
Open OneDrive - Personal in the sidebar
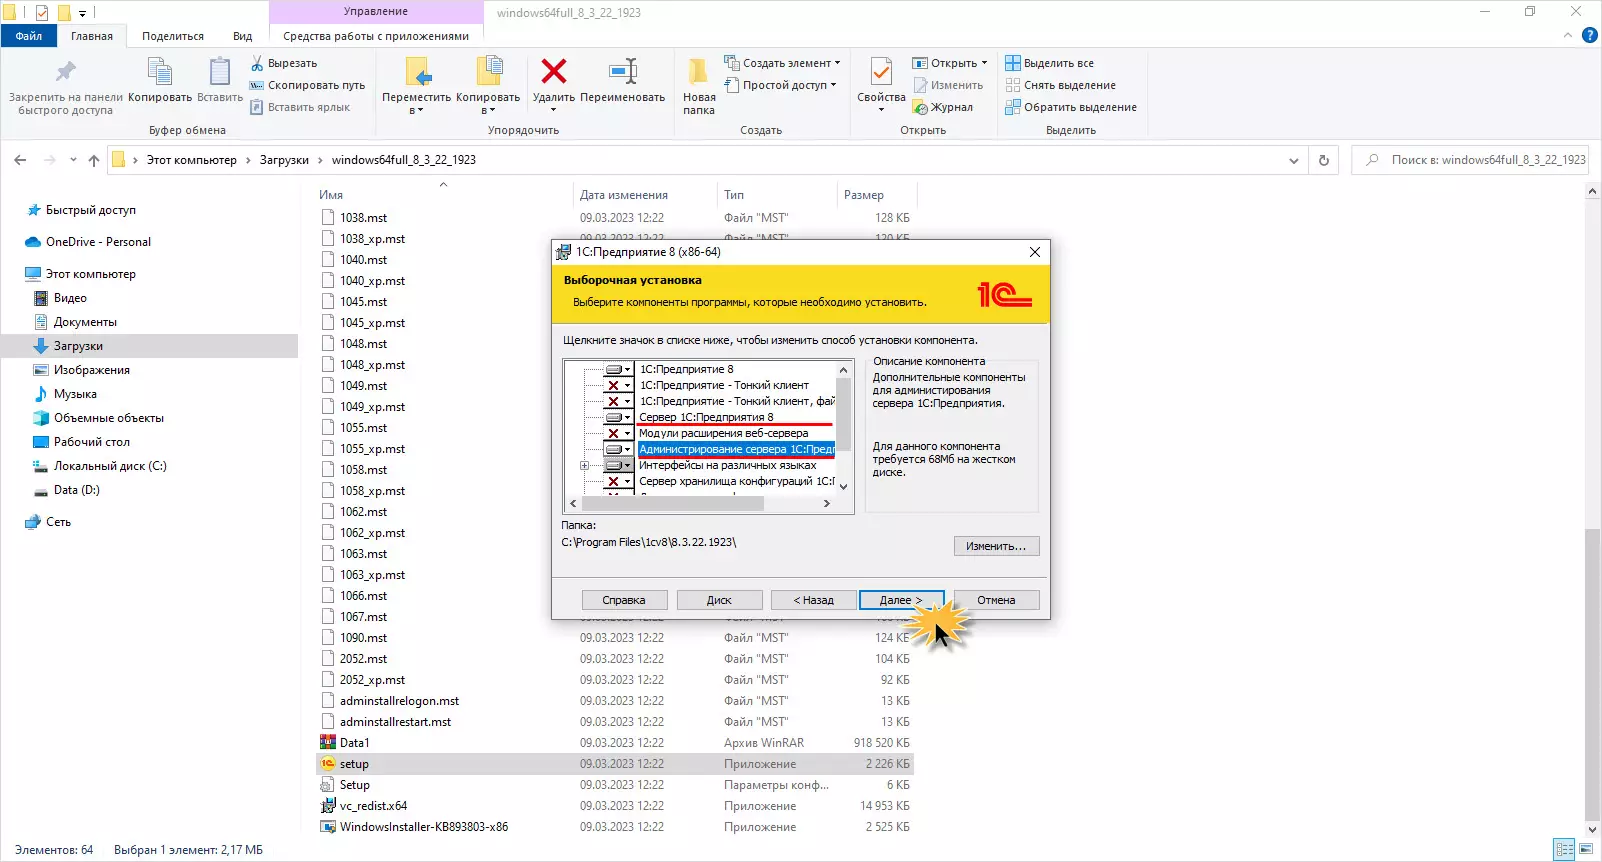point(98,242)
